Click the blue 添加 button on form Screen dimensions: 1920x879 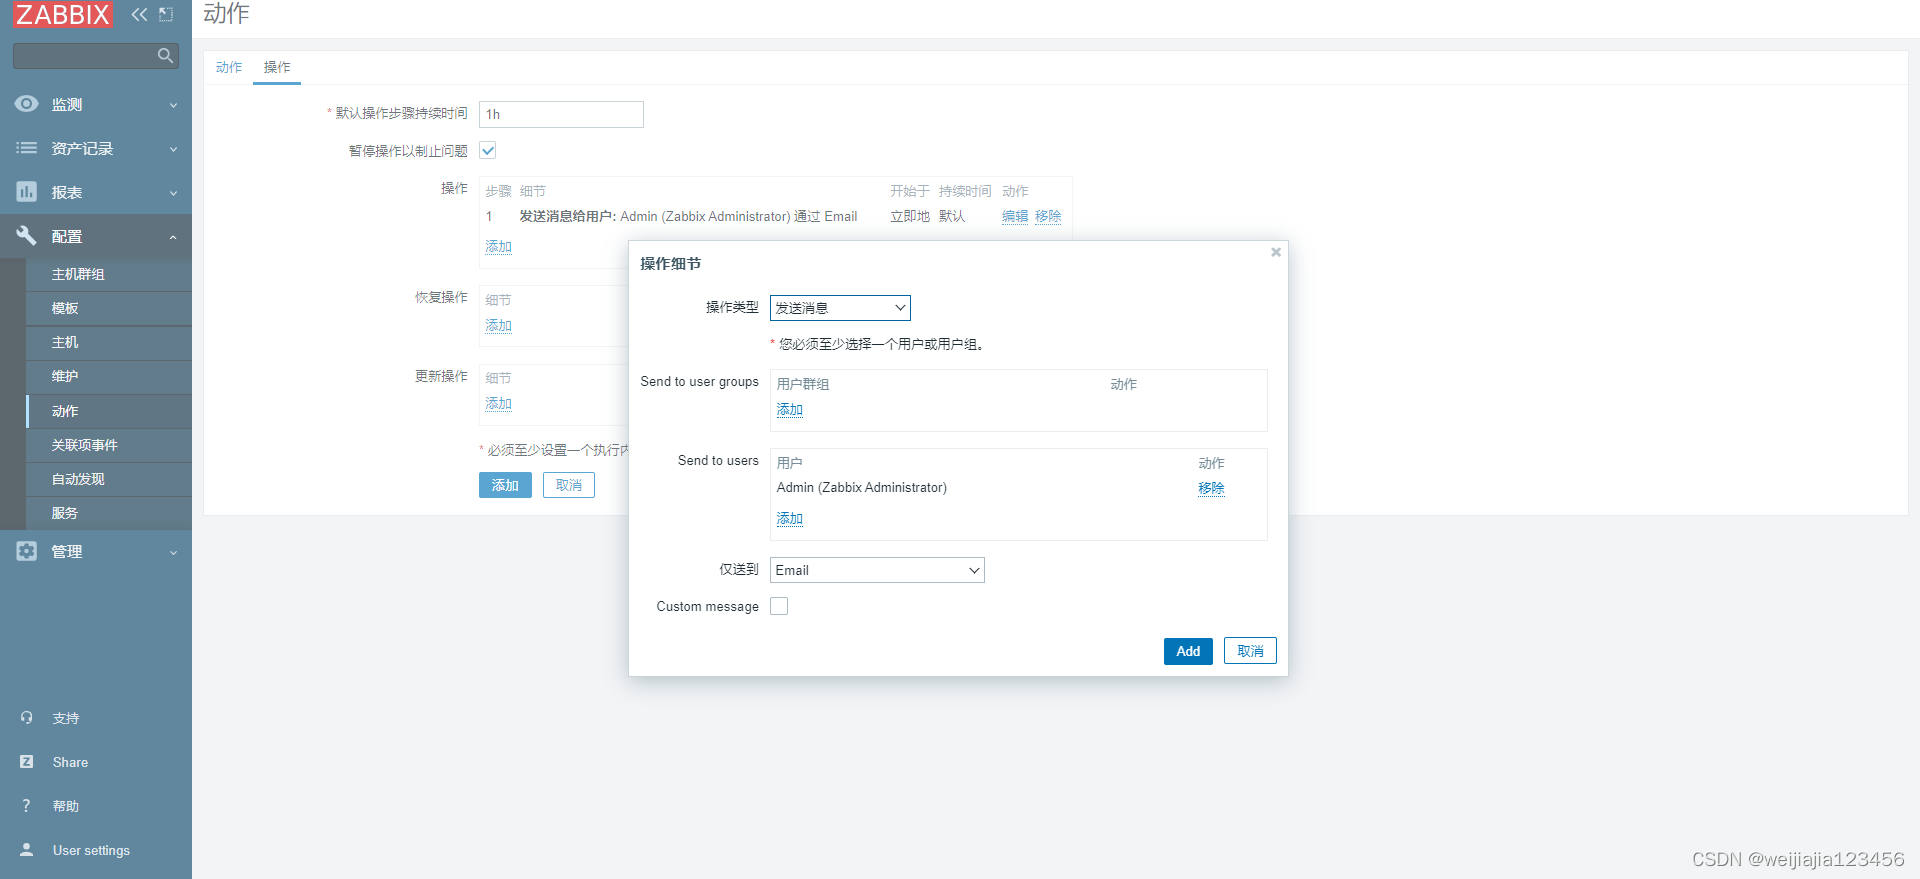coord(505,485)
